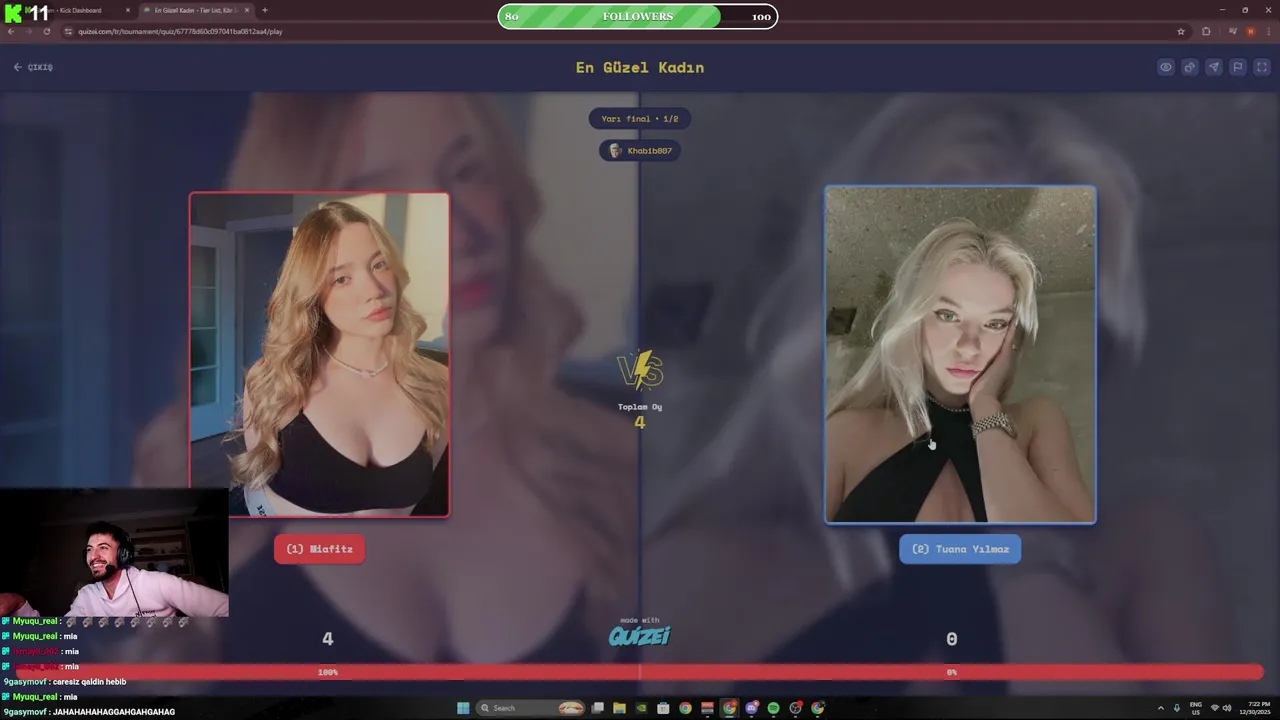
Task: Close the Kick Dashboard tab
Action: pyautogui.click(x=128, y=10)
